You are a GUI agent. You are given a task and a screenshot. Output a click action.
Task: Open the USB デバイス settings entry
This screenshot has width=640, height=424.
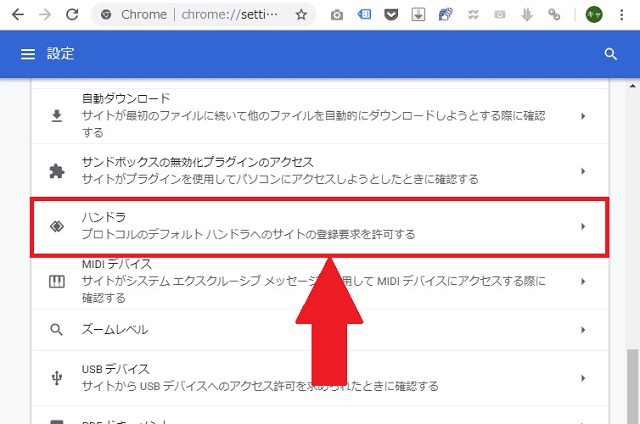(x=320, y=378)
